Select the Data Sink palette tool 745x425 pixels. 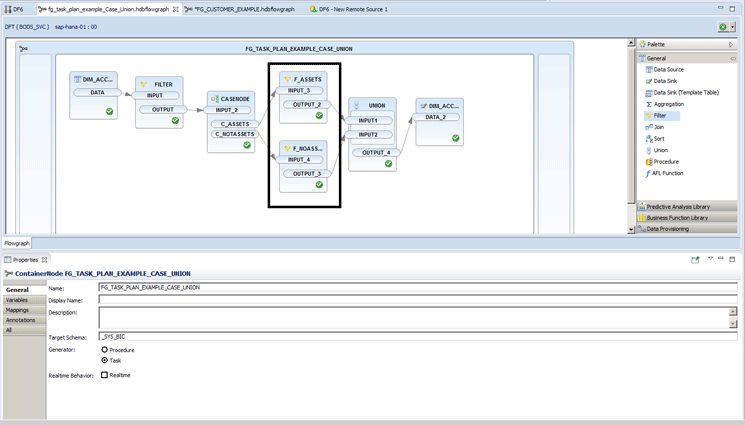pyautogui.click(x=666, y=81)
